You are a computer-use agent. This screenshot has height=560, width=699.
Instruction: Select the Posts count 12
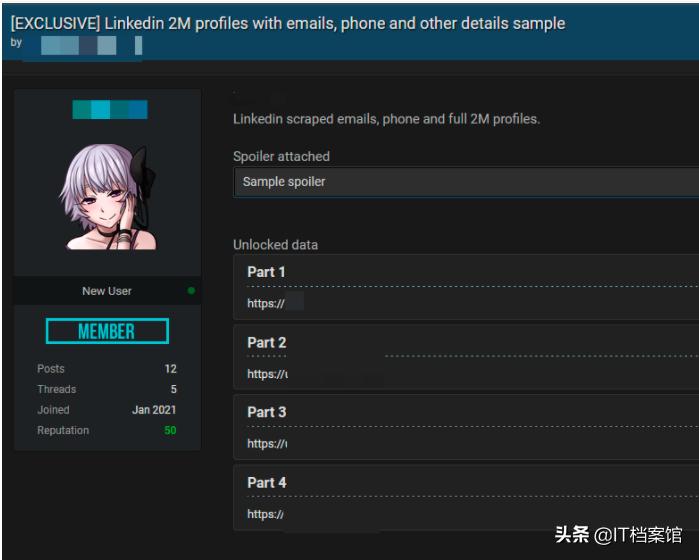tap(171, 369)
